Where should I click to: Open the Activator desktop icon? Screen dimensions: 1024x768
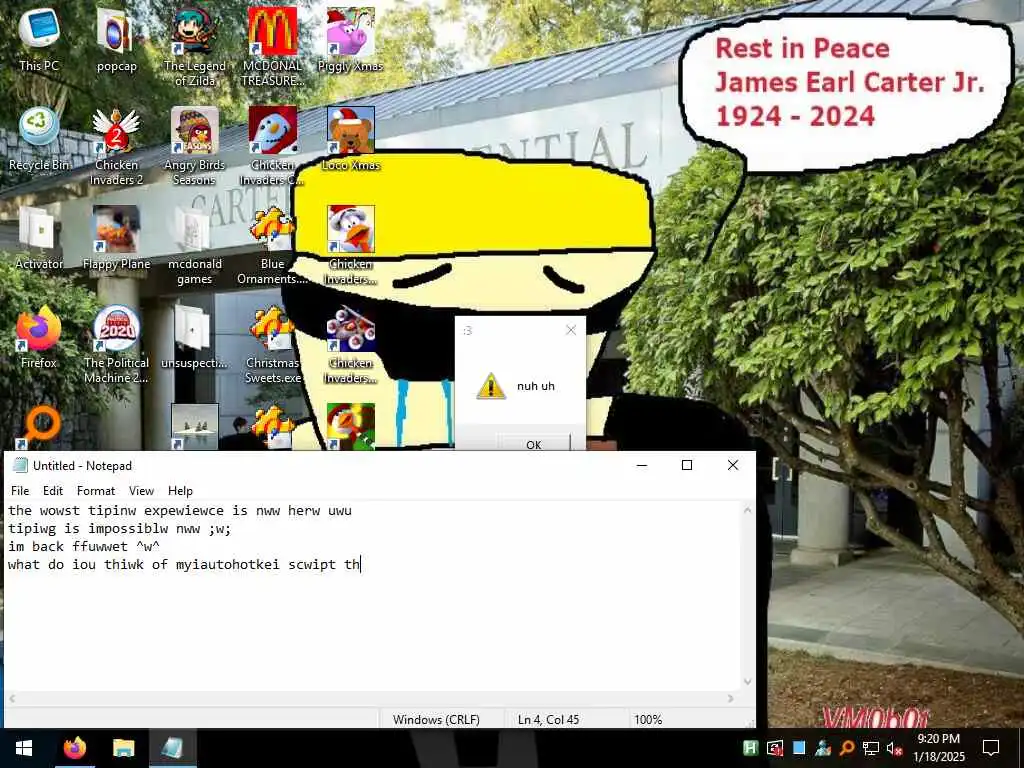(39, 238)
